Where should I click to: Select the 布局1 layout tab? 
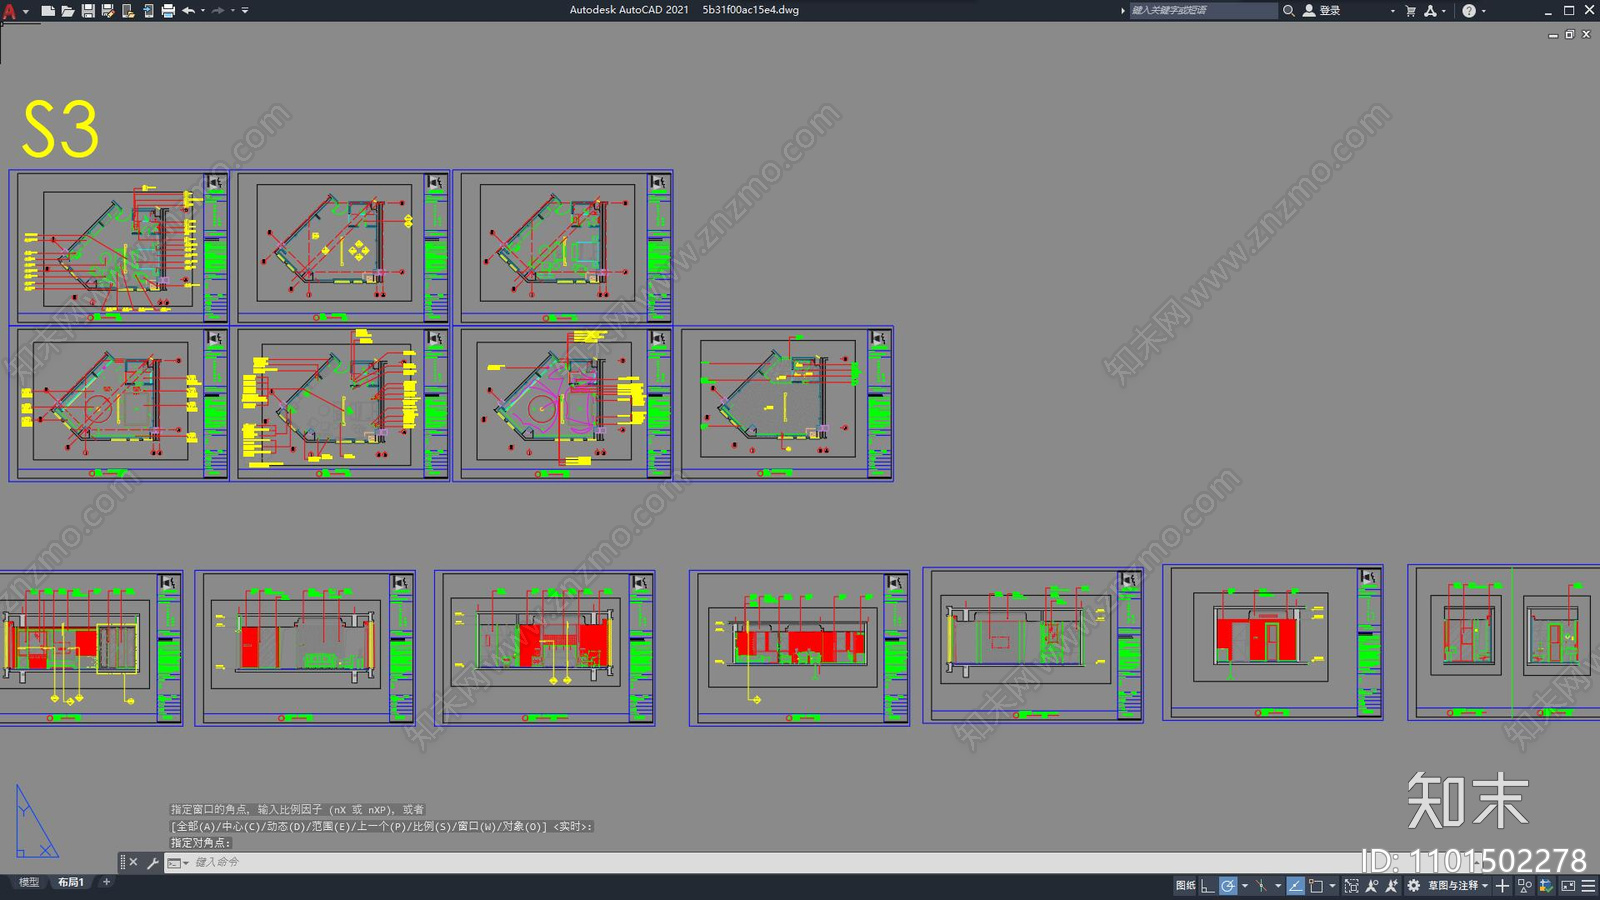coord(70,882)
